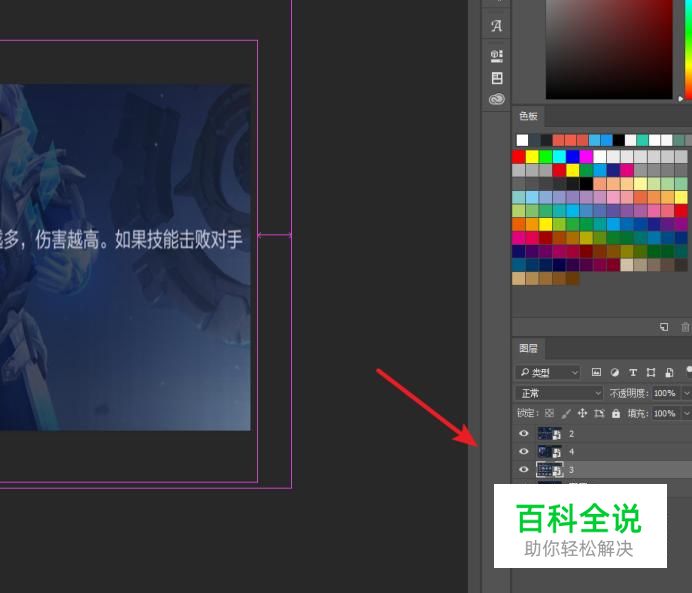The width and height of the screenshot is (692, 593).
Task: Switch to the 图层 layers tab
Action: coord(528,349)
